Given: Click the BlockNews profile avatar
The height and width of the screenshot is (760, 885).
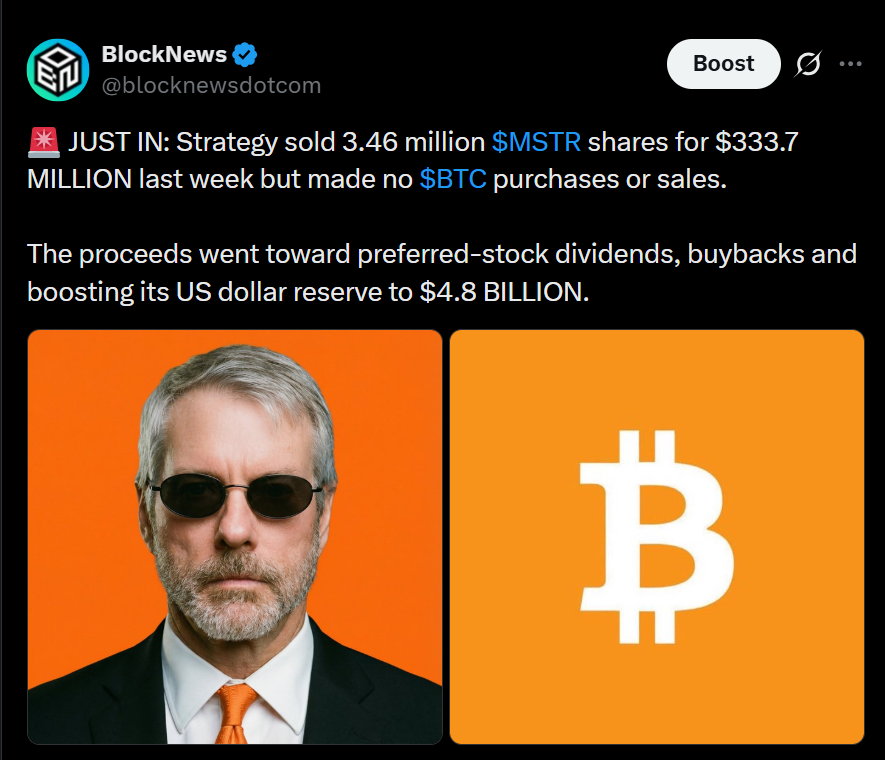Looking at the screenshot, I should [x=58, y=70].
